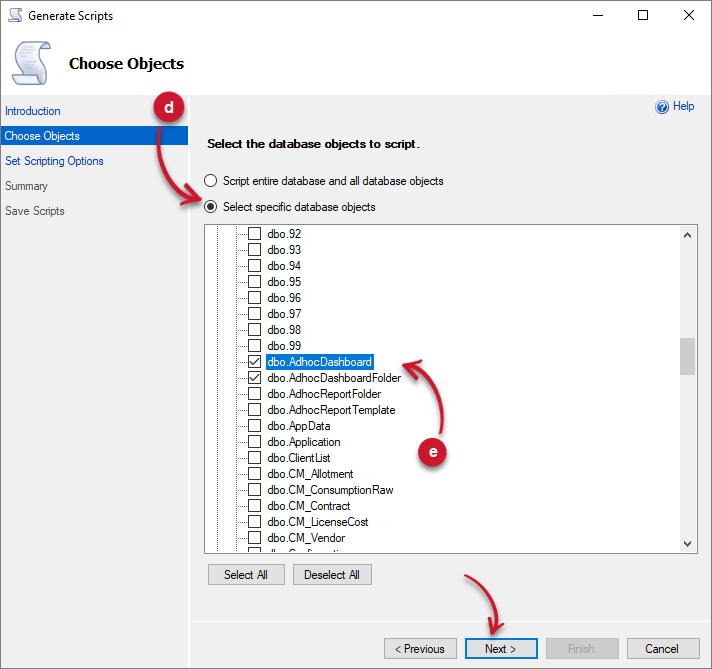Close the Generate Scripts window
The image size is (712, 669).
coord(688,15)
